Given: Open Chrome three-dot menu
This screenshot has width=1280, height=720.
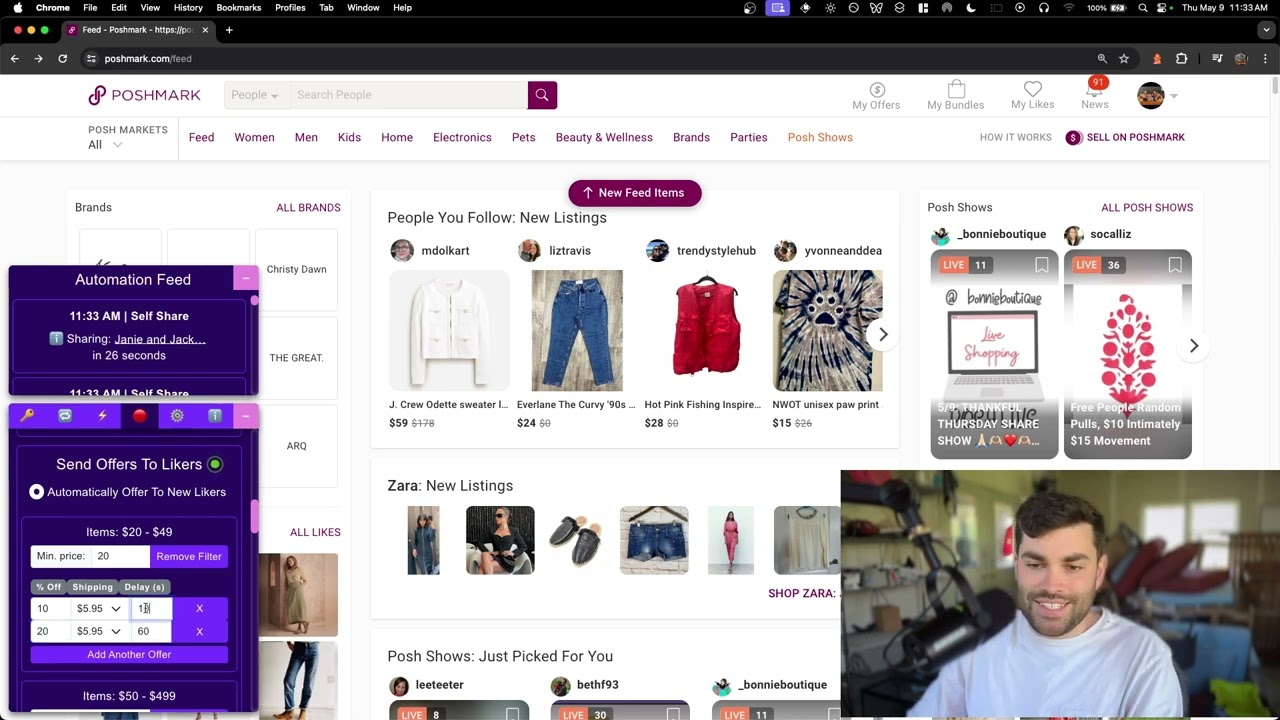Looking at the screenshot, I should (1265, 59).
